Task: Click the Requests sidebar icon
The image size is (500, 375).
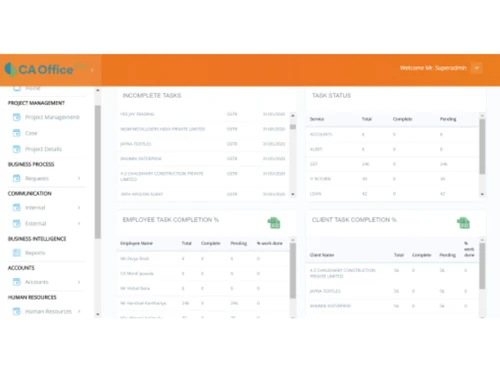Action: tap(16, 178)
